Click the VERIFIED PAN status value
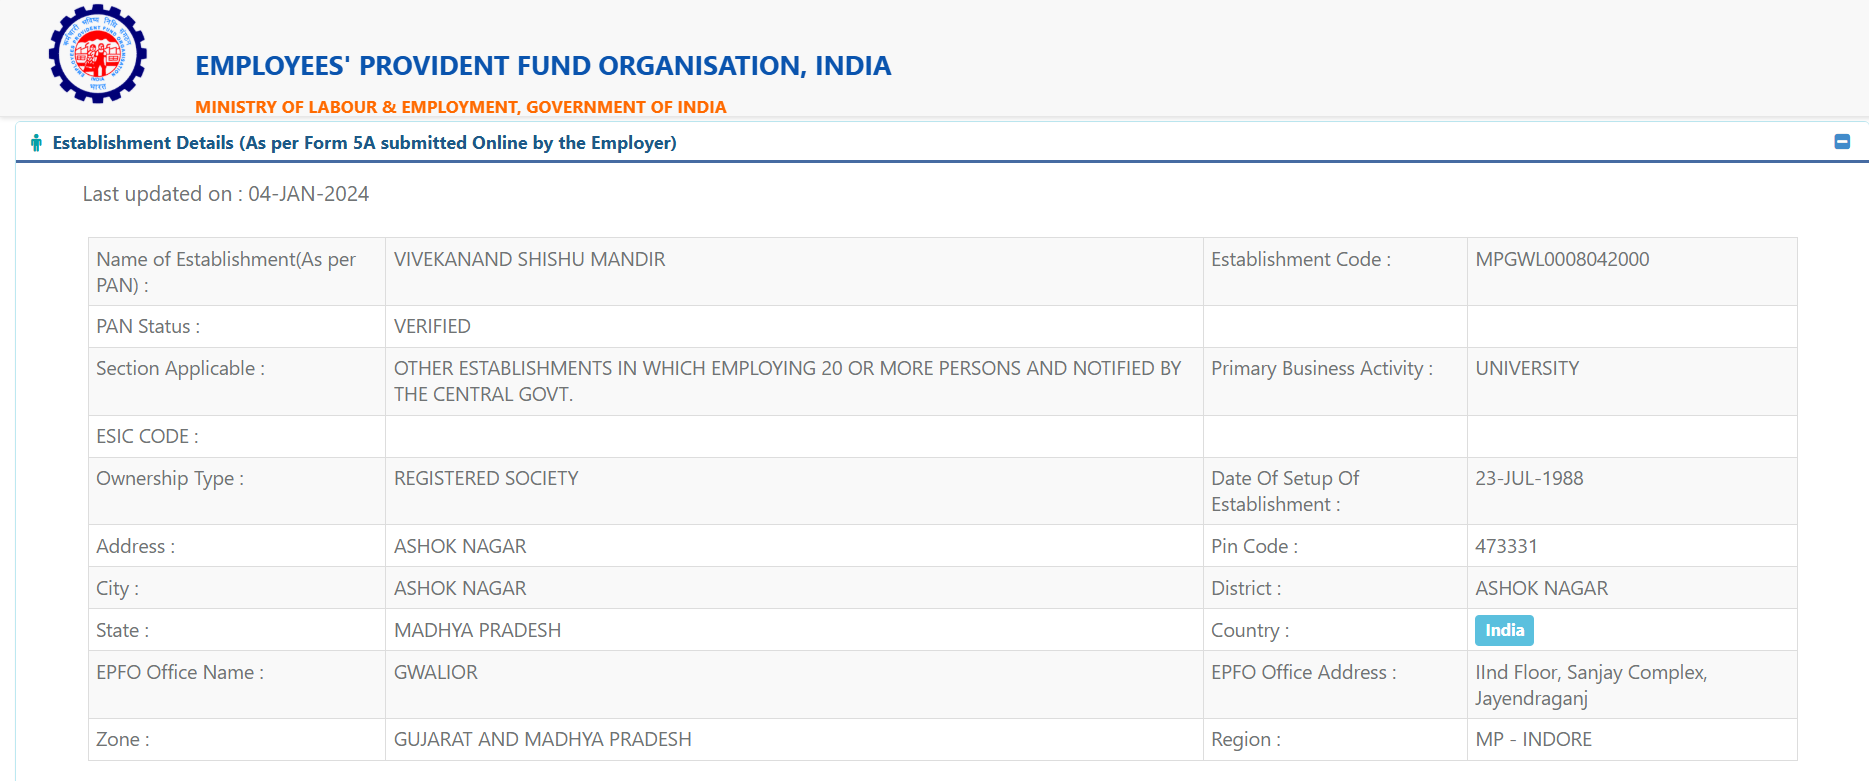The image size is (1869, 781). (432, 326)
